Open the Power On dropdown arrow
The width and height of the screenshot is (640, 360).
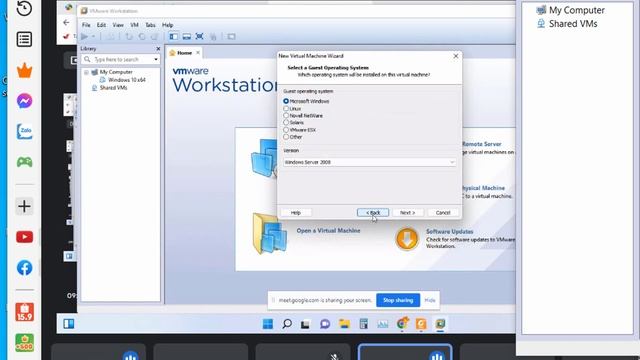click(93, 37)
